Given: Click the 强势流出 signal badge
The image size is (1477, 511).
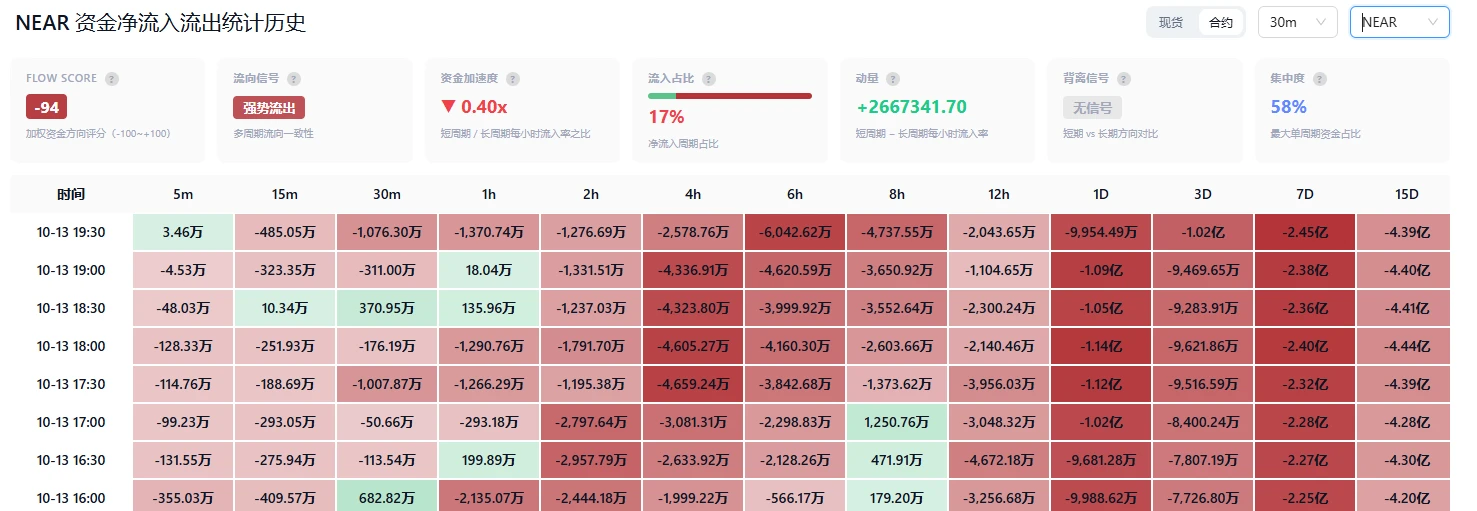Looking at the screenshot, I should 269,107.
